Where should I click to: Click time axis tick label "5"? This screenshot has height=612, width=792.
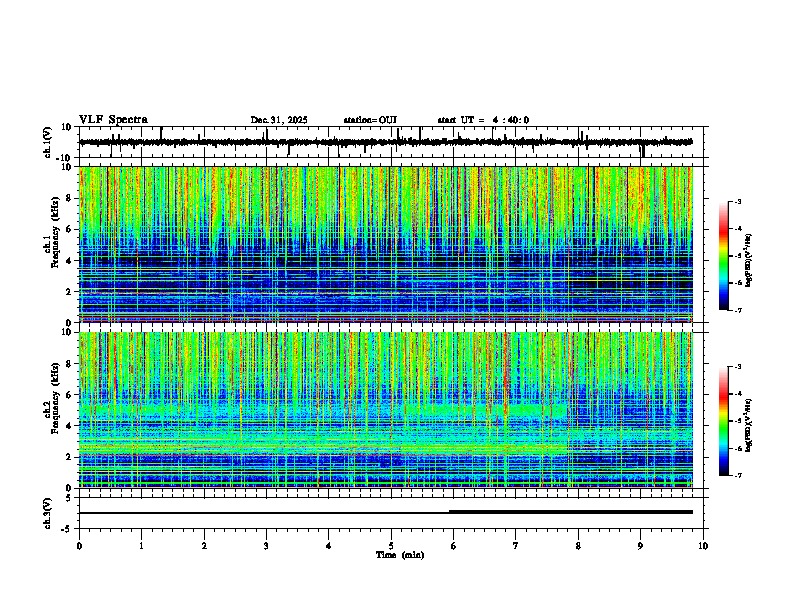point(391,546)
